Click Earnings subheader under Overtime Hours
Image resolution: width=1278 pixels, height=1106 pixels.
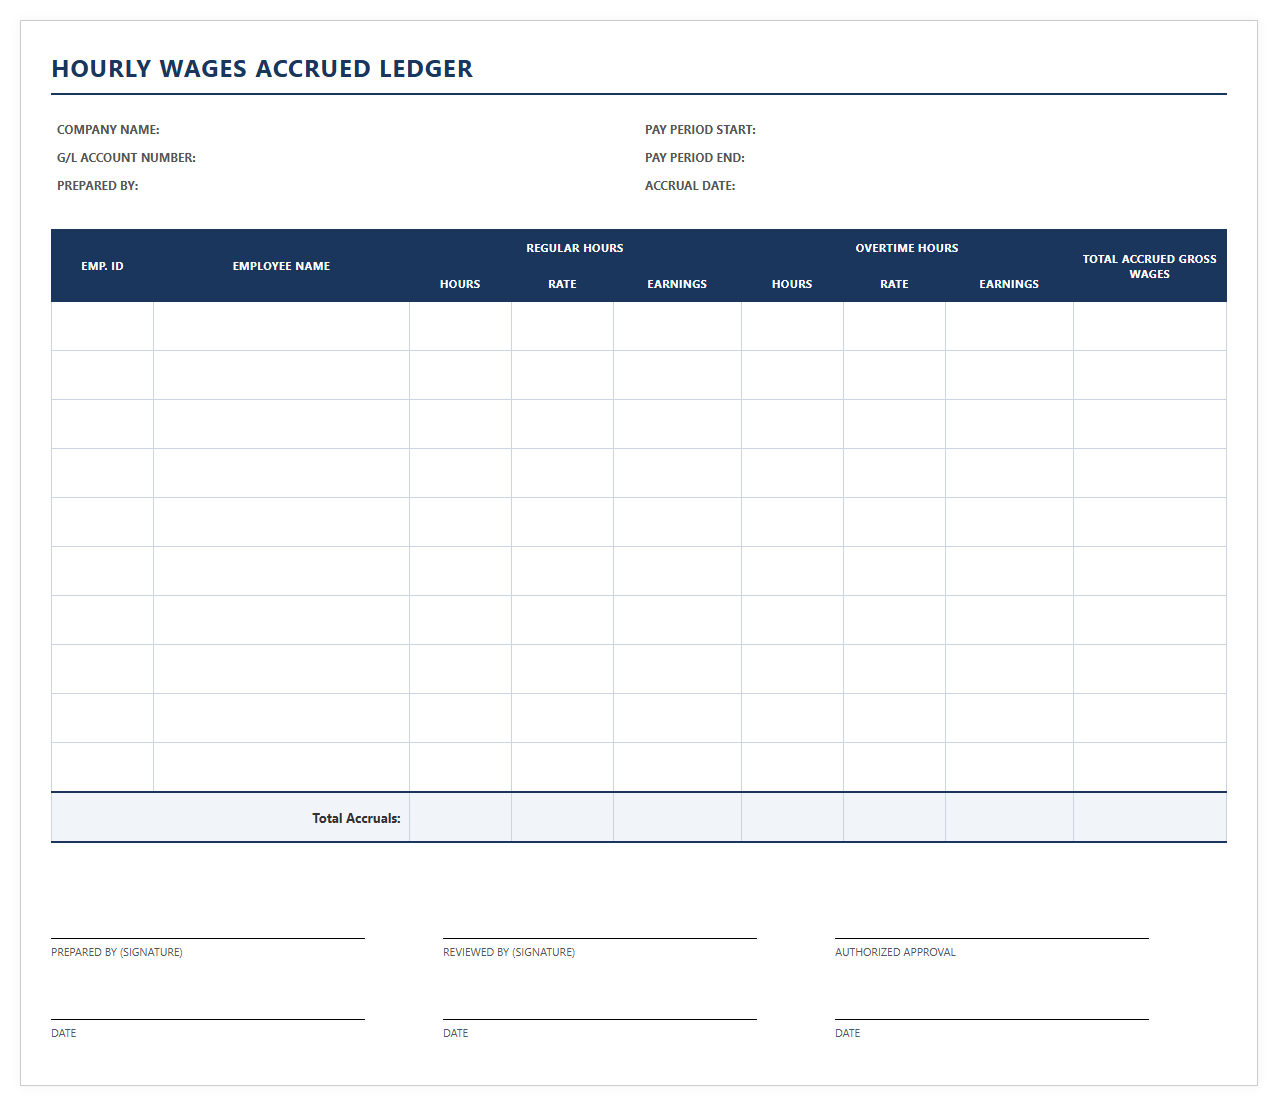tap(1009, 284)
